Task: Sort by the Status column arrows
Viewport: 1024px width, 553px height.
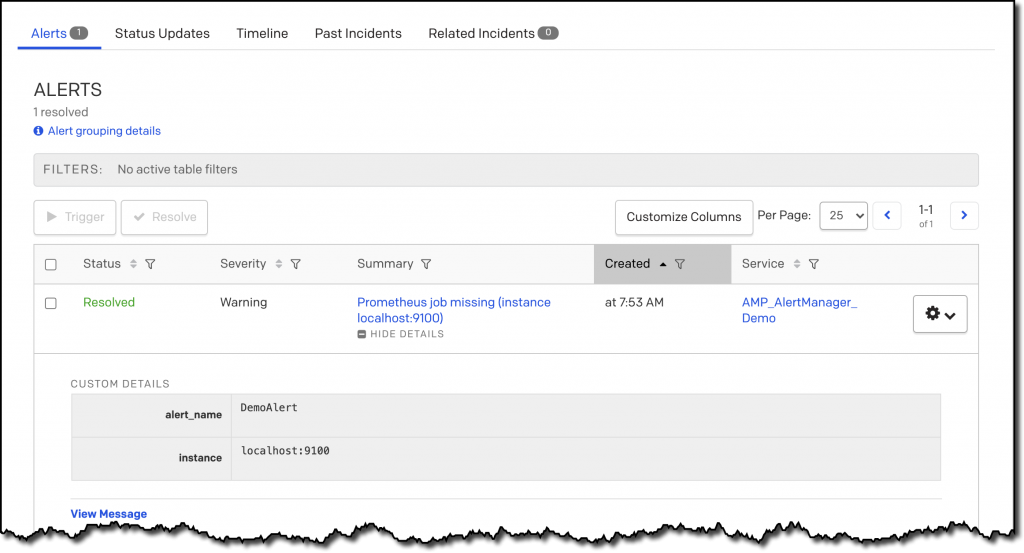Action: point(133,264)
